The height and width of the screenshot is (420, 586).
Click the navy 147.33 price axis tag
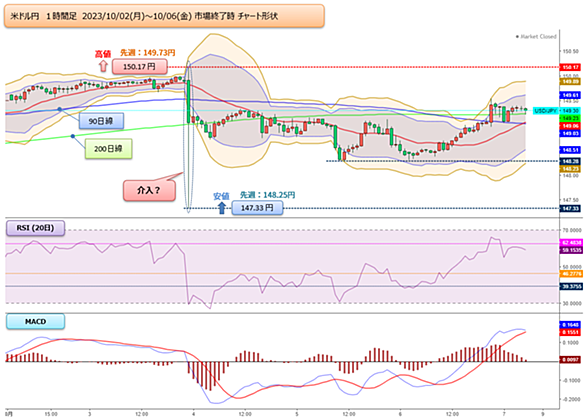[x=570, y=209]
